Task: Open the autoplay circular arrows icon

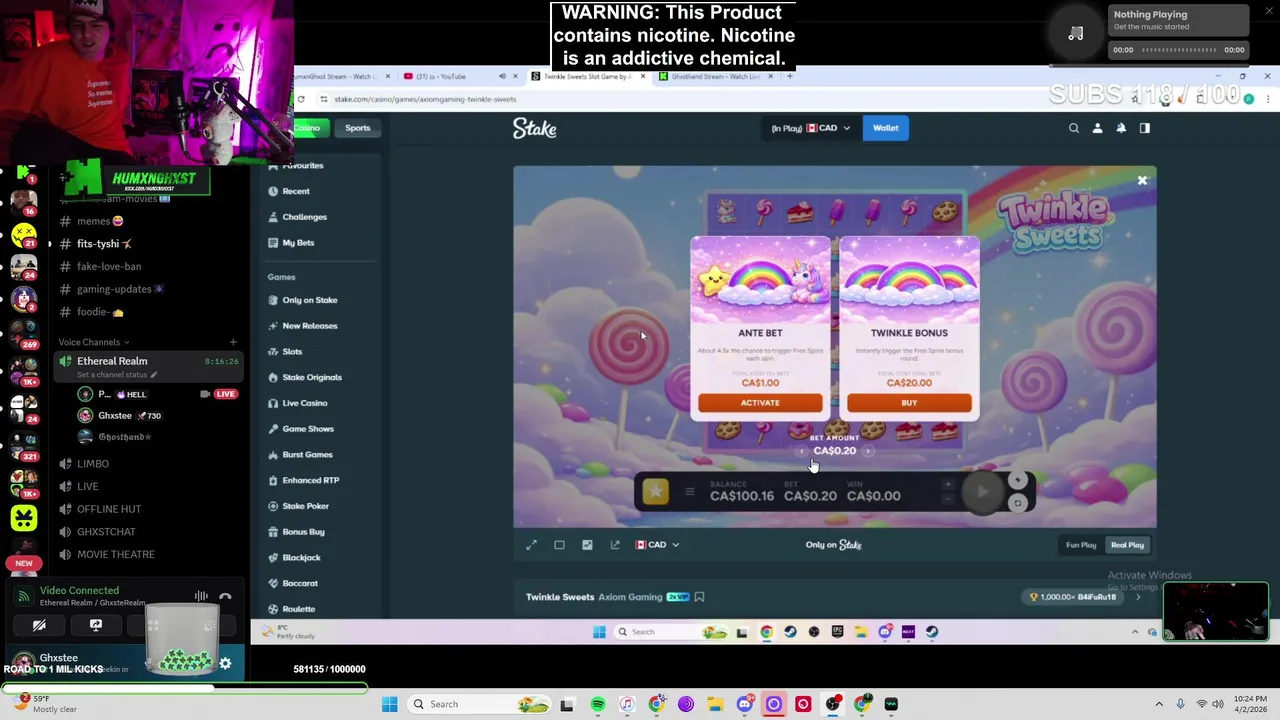Action: [1017, 503]
